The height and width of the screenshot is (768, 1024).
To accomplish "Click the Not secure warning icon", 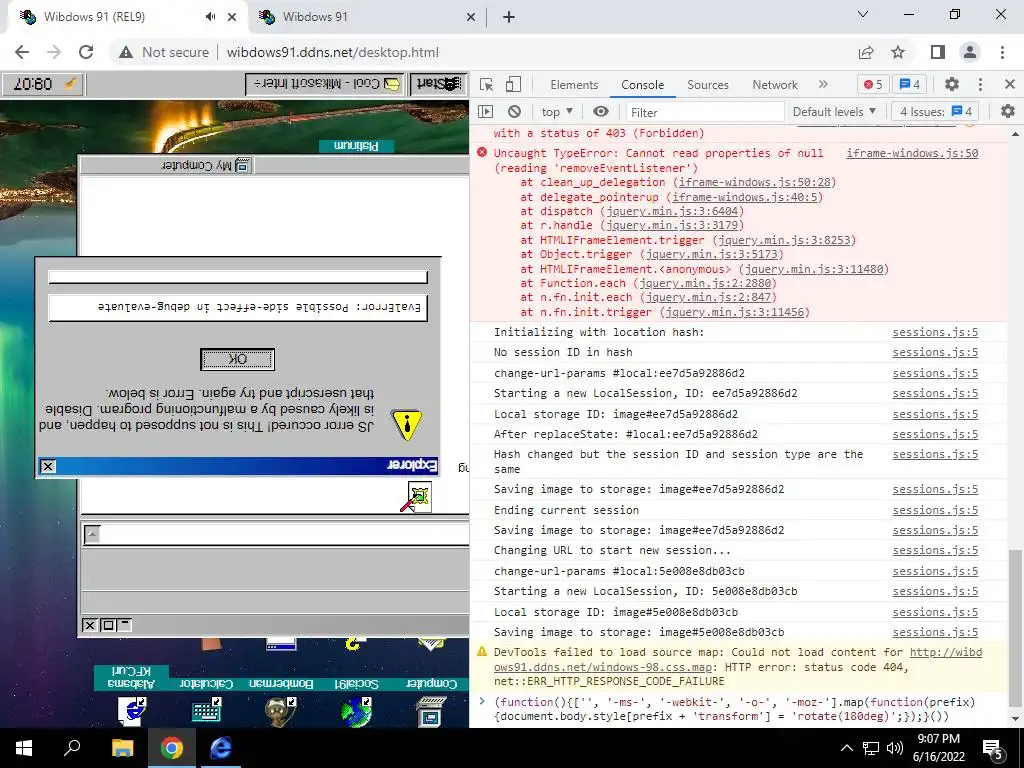I will point(126,52).
